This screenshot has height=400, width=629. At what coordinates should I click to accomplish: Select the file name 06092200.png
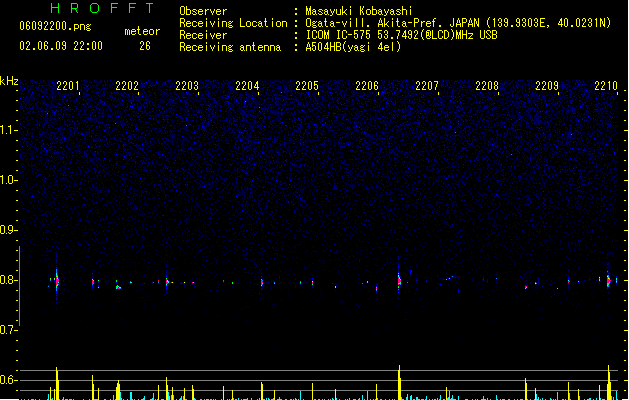click(55, 26)
